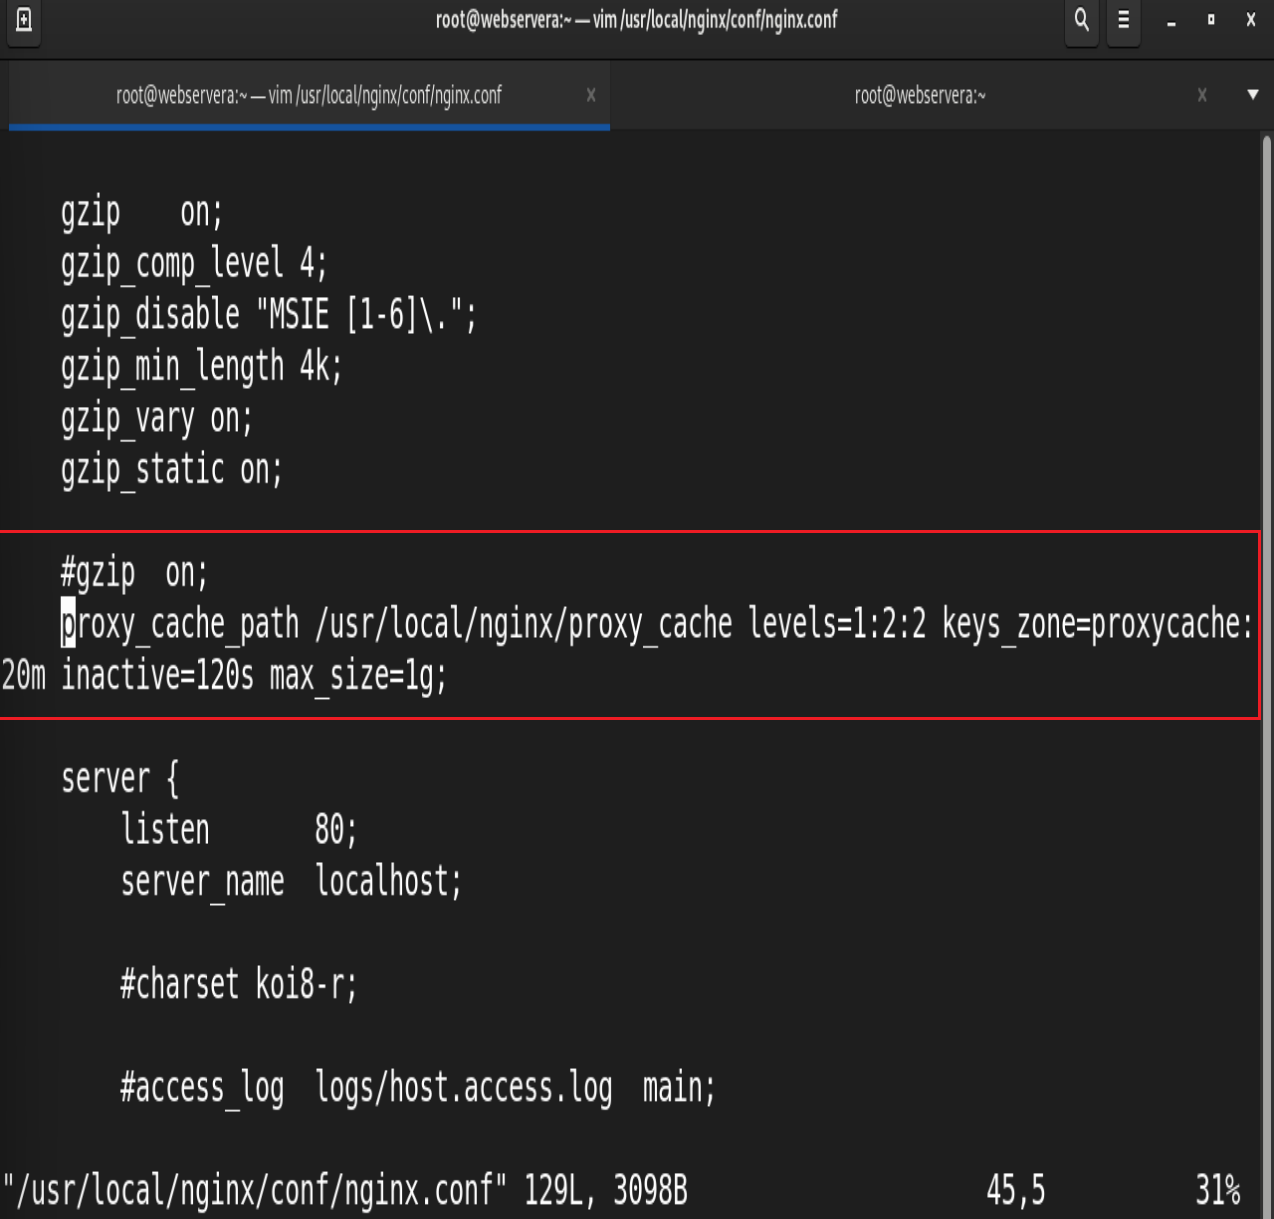Click the 'listen 80;' line
Screen dimensions: 1274x1219
click(x=239, y=830)
